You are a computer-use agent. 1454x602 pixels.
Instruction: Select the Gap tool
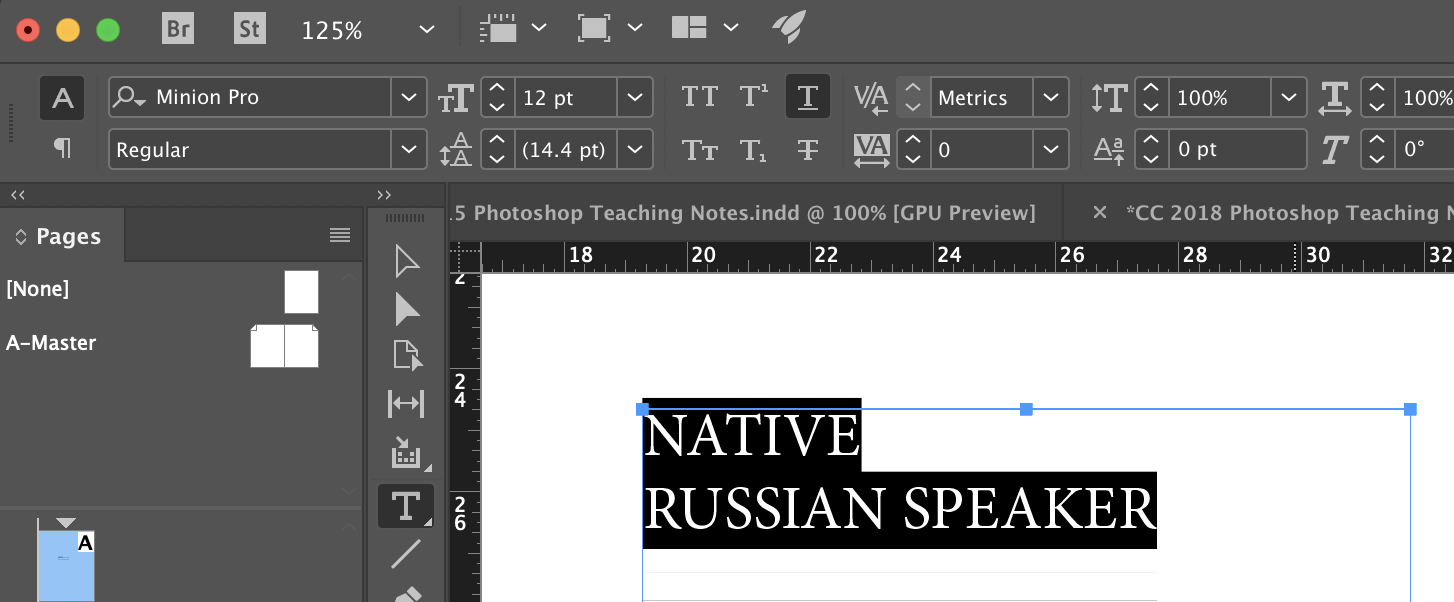pyautogui.click(x=405, y=403)
